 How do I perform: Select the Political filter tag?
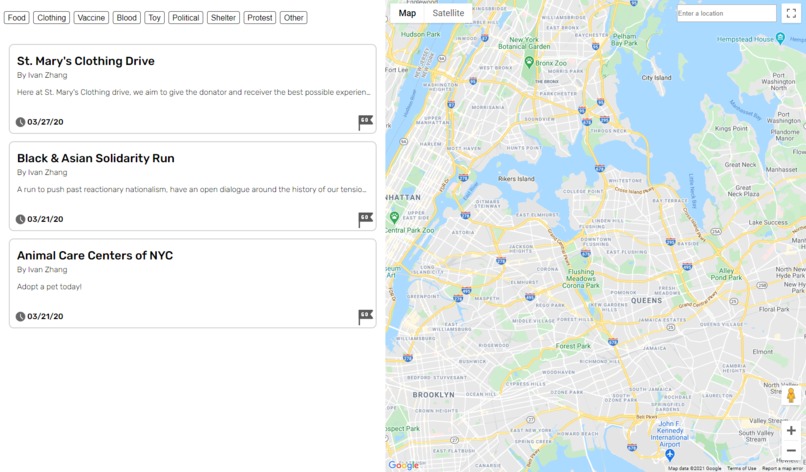coord(186,17)
